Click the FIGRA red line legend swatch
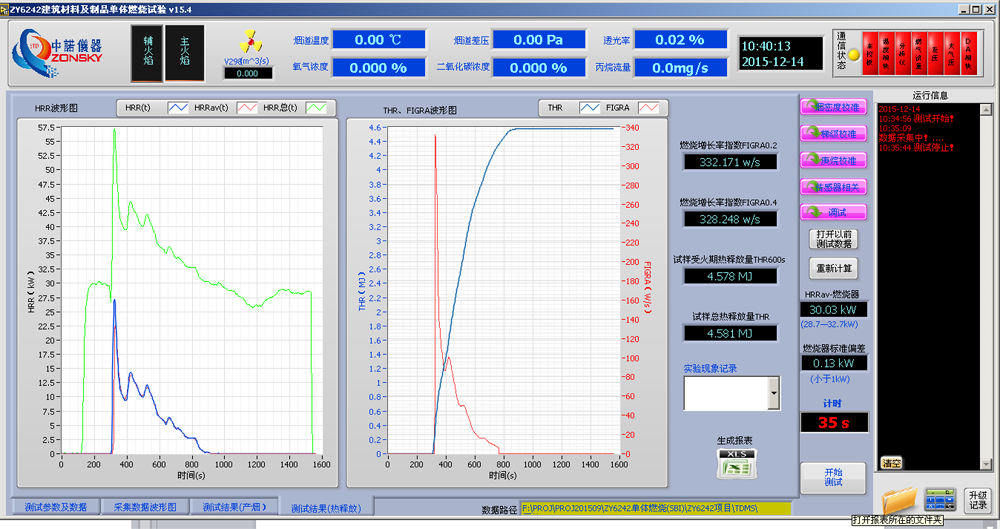The image size is (1000, 529). click(649, 108)
